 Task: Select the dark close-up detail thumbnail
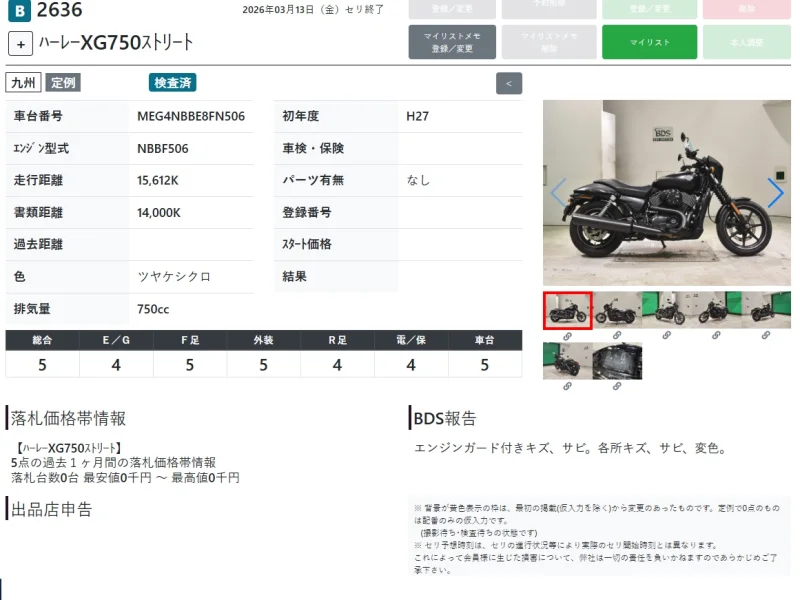click(x=617, y=361)
